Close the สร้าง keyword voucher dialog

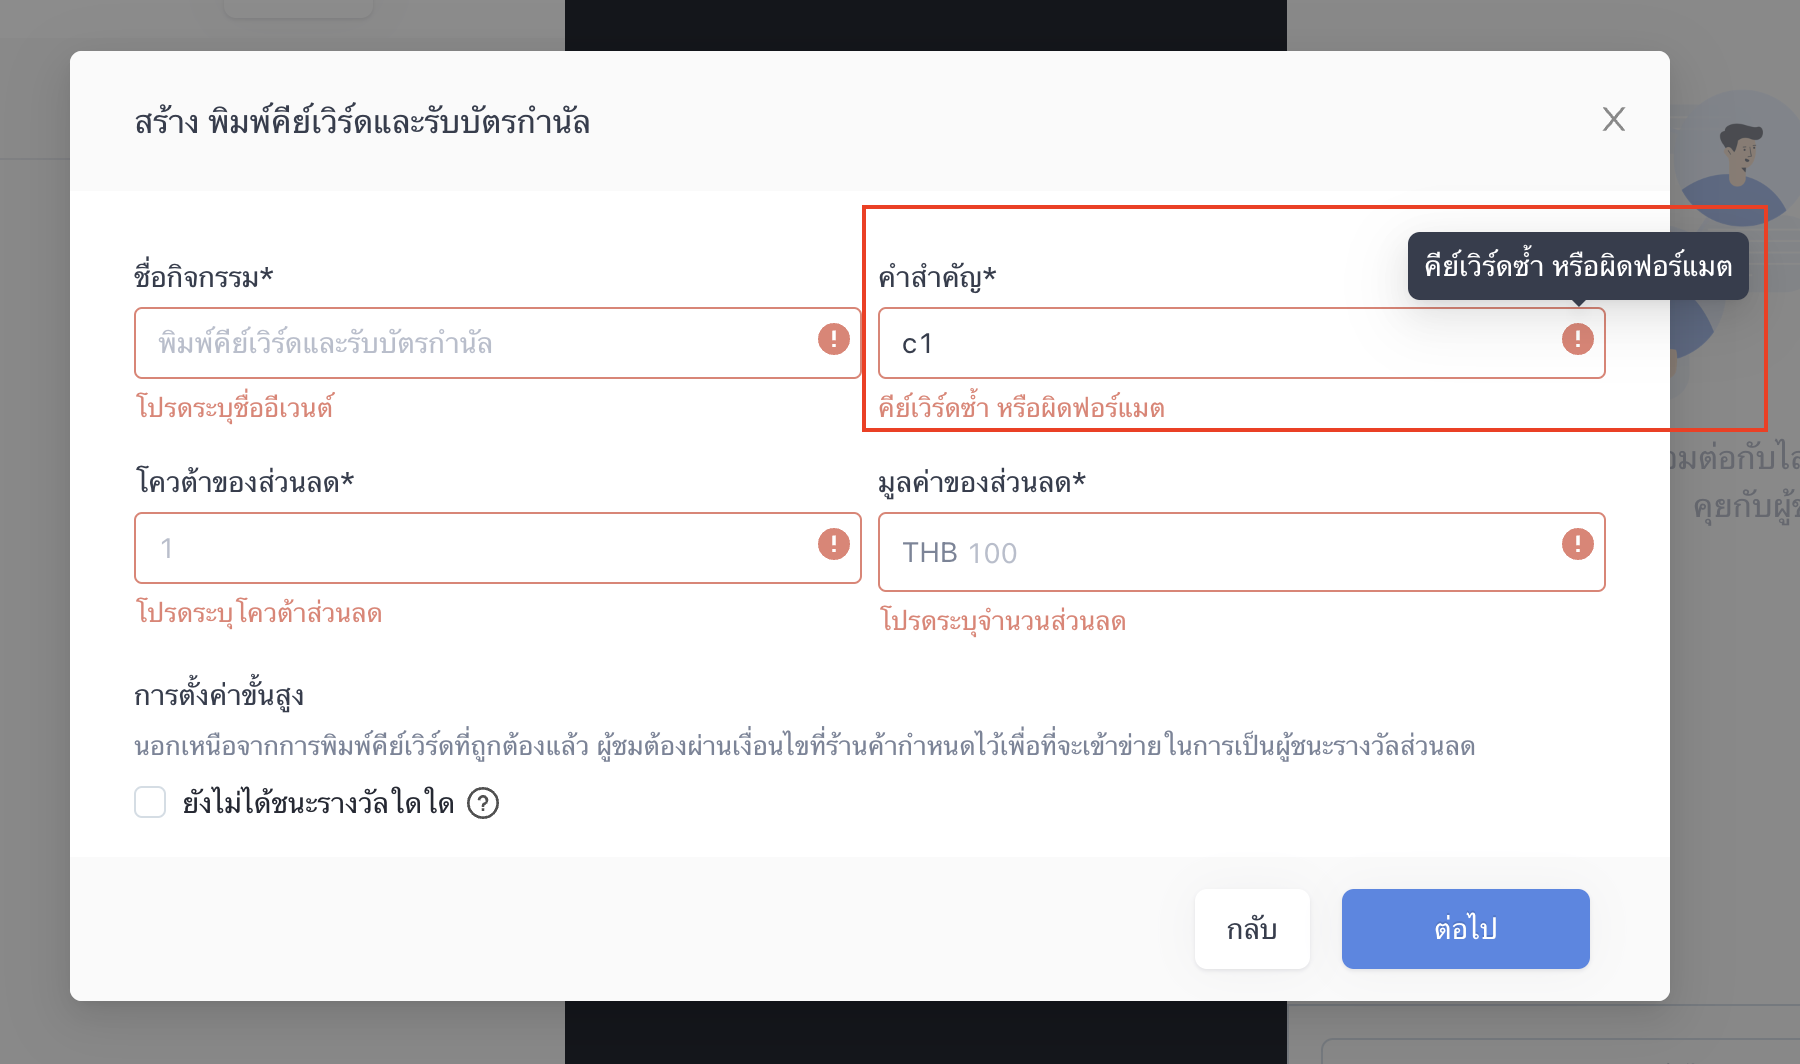pos(1613,119)
